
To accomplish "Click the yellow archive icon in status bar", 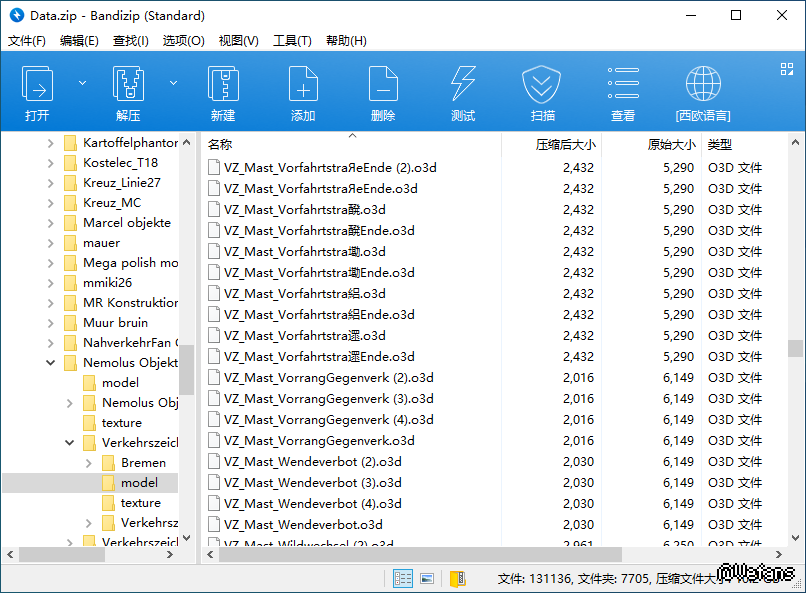I will 457,578.
